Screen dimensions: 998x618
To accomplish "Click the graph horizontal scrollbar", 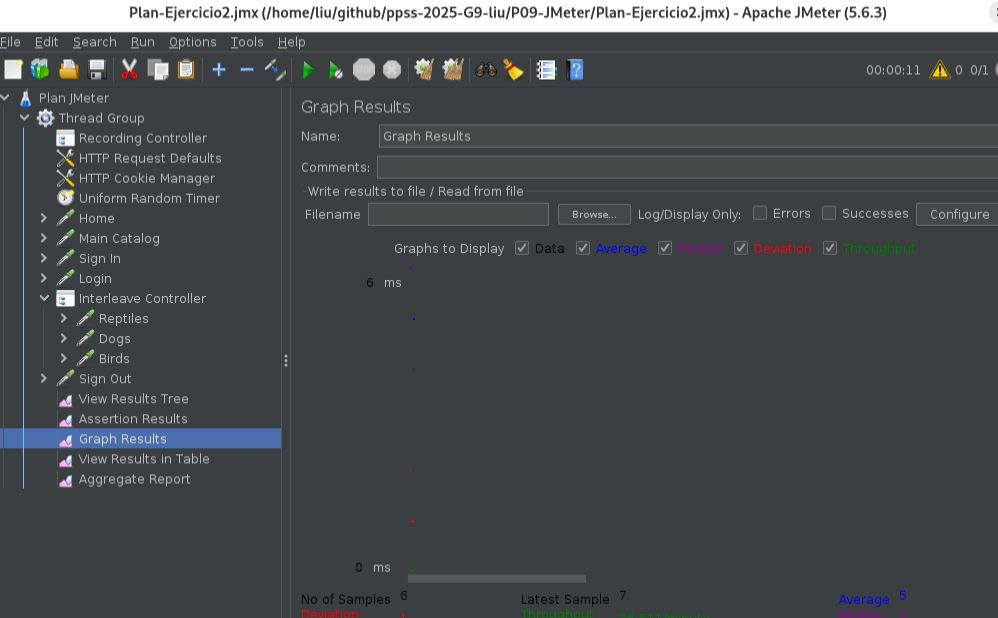I will (x=497, y=579).
